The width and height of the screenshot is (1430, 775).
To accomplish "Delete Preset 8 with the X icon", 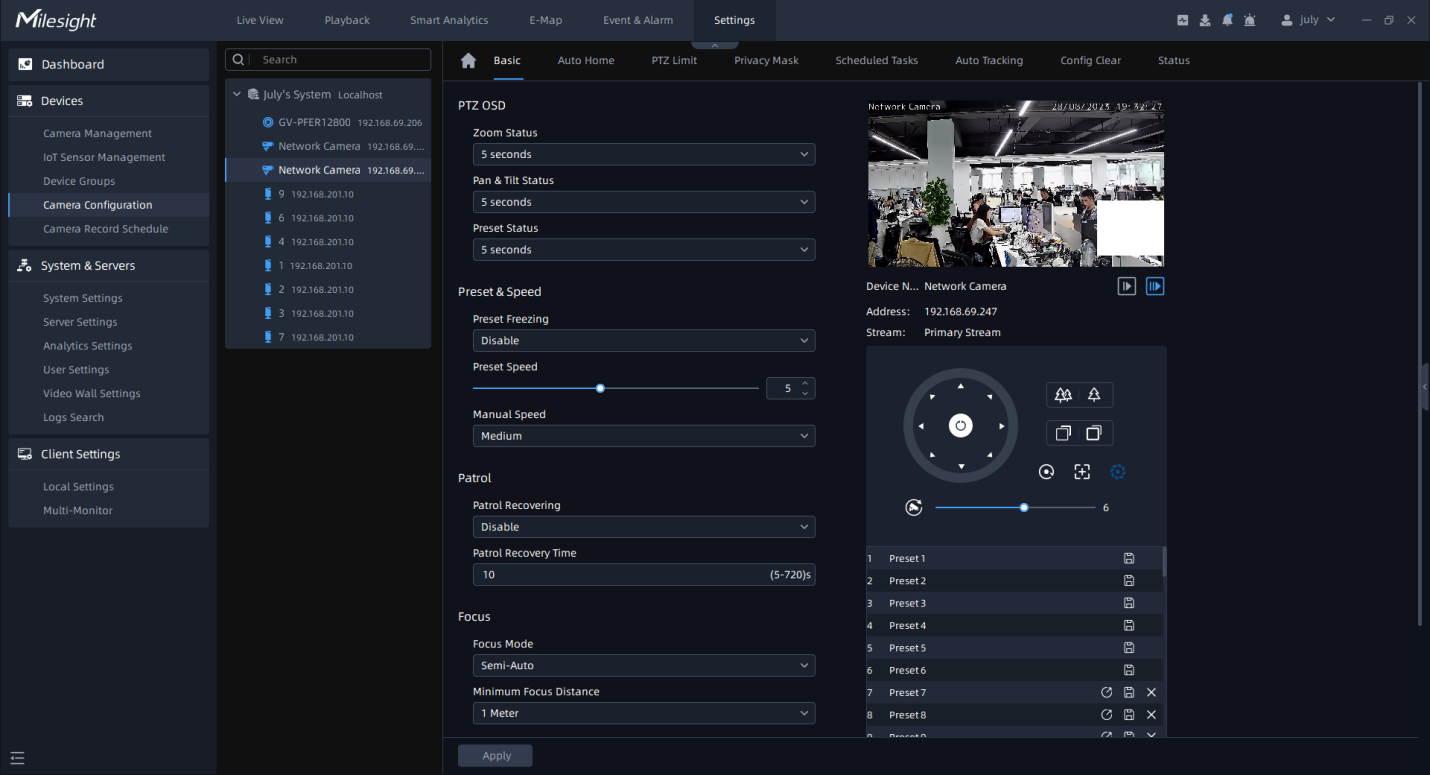I will coord(1151,715).
